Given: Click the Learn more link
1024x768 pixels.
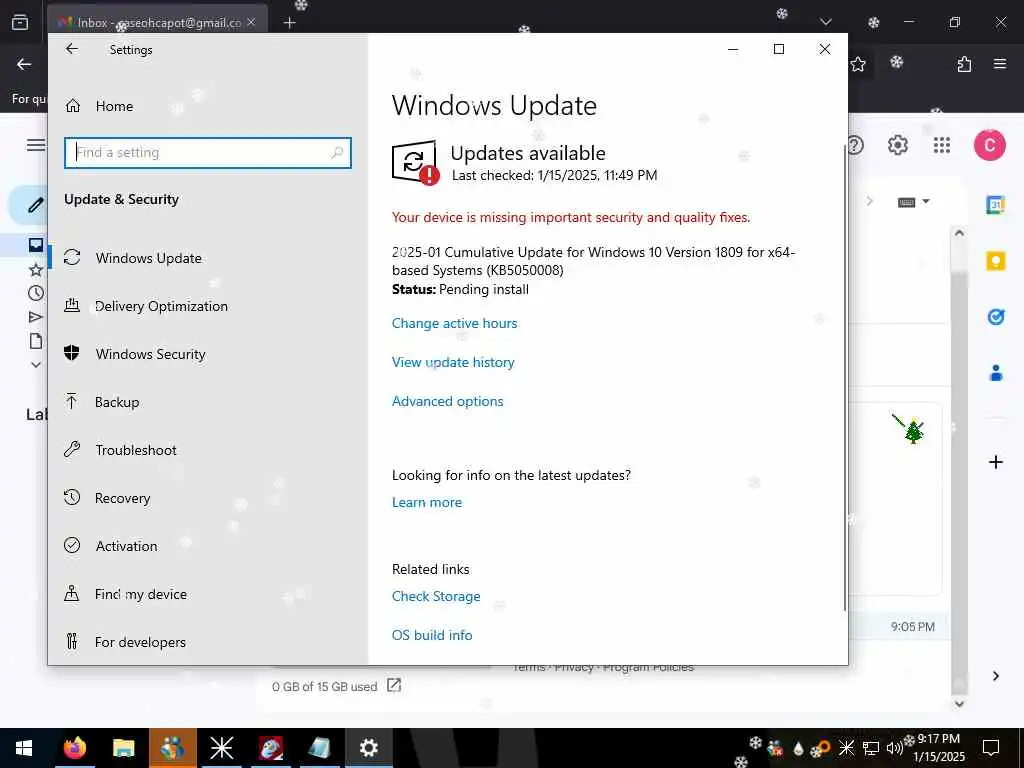Looking at the screenshot, I should pyautogui.click(x=426, y=502).
